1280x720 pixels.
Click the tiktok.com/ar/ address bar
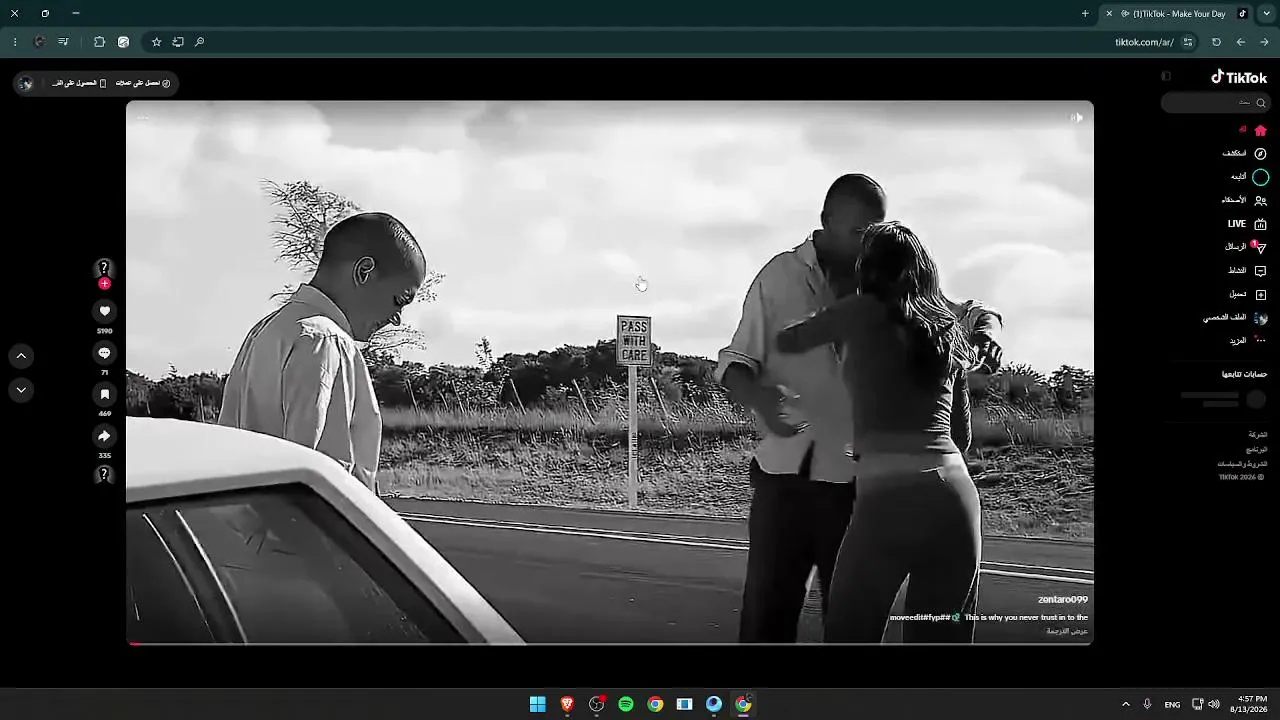coord(1144,42)
